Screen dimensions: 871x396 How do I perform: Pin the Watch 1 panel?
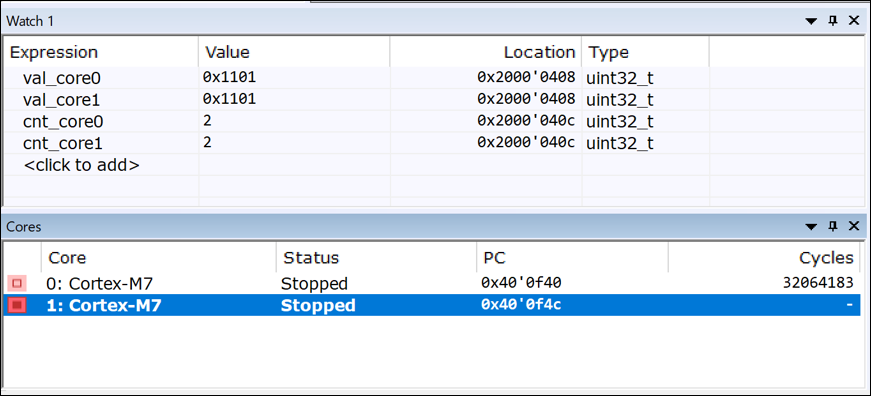pyautogui.click(x=833, y=21)
